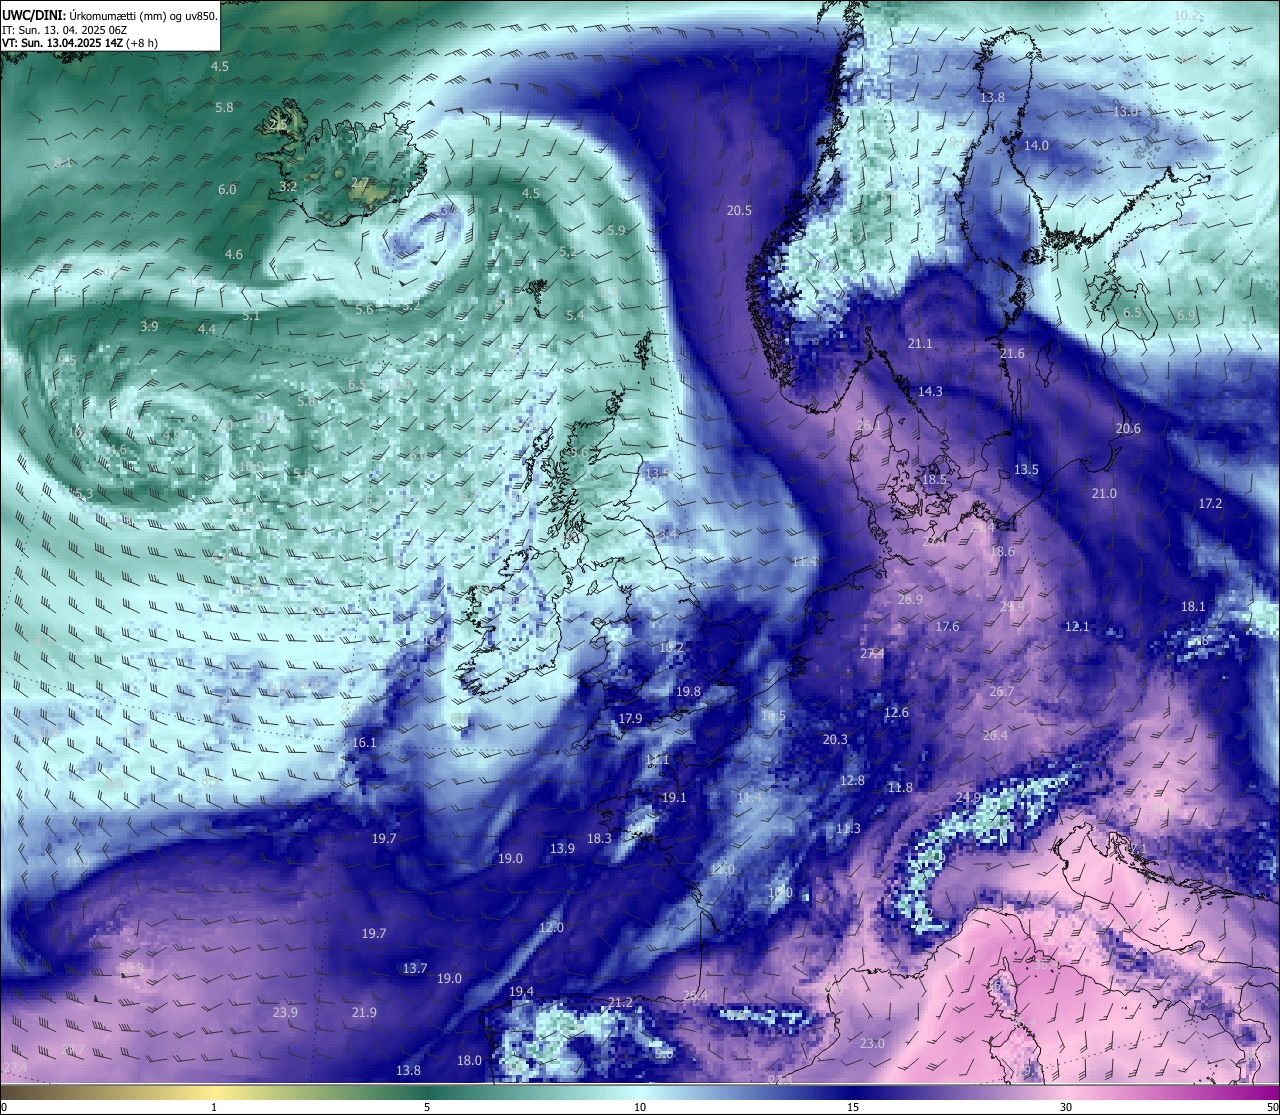
Task: Click the map value "20.6"
Action: pos(1128,428)
